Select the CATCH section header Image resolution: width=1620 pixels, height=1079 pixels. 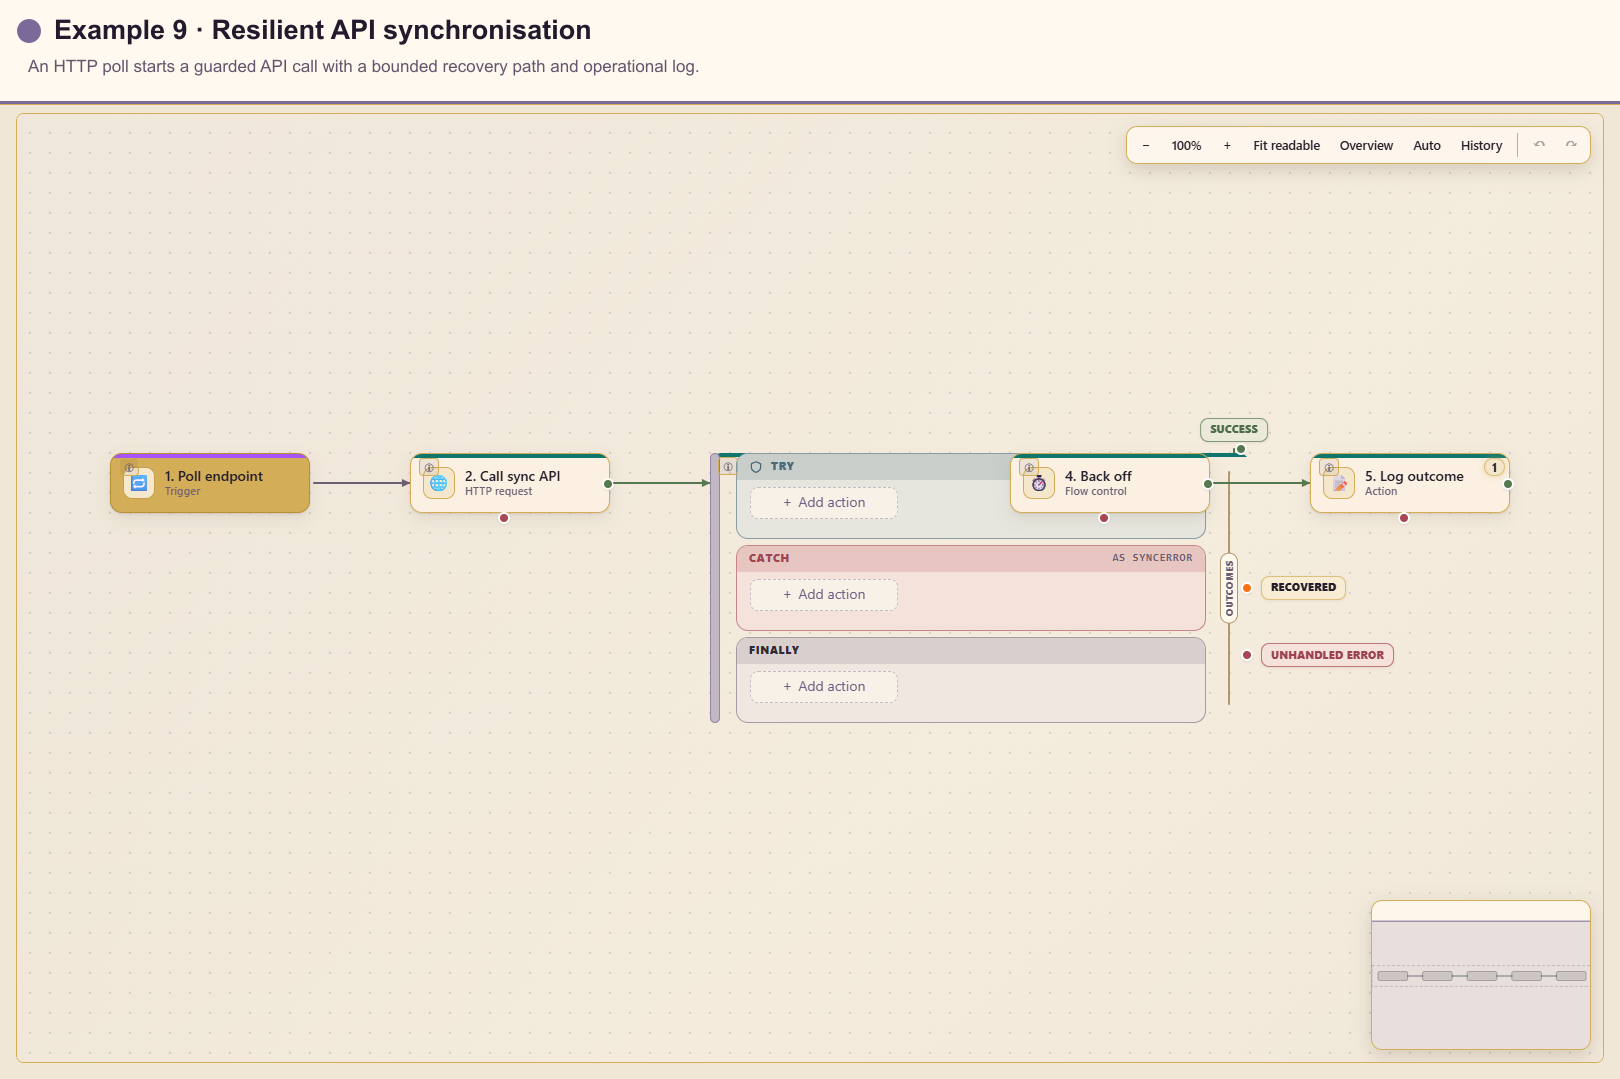[x=971, y=558]
